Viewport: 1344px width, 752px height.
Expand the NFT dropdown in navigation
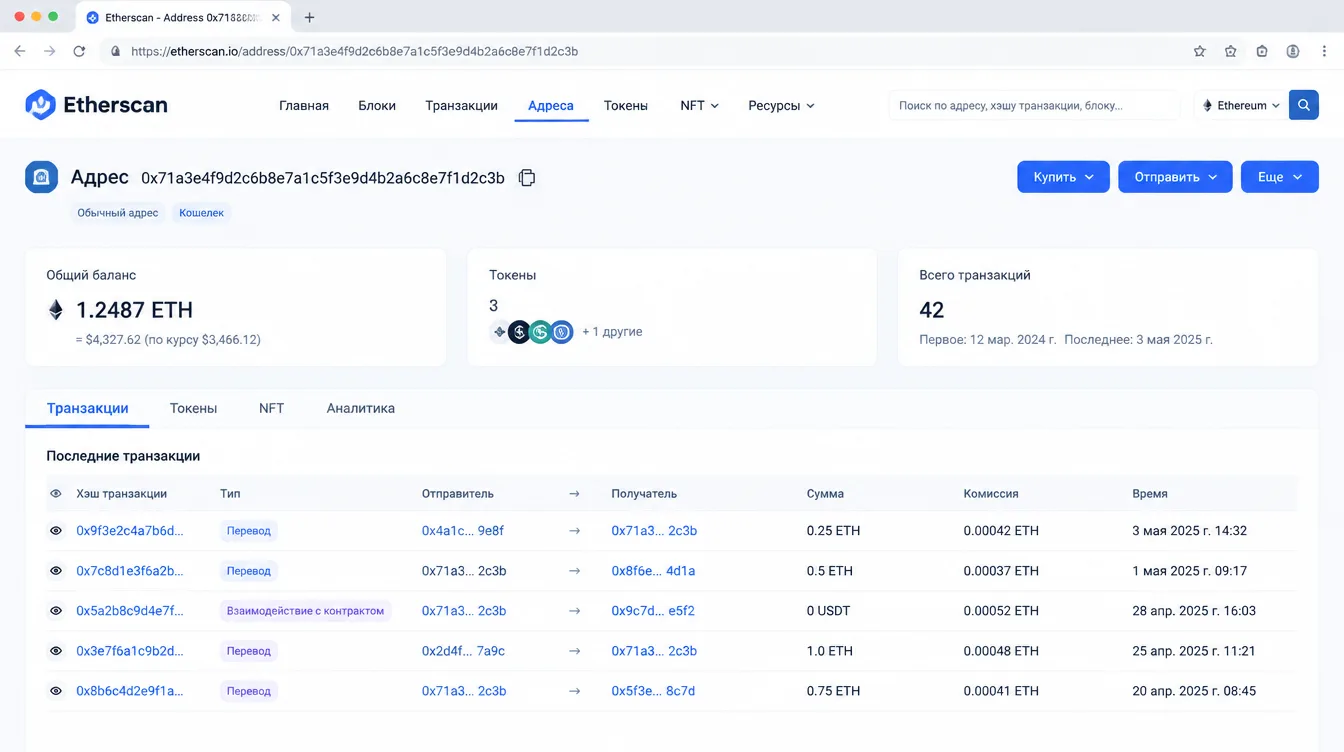pos(699,105)
